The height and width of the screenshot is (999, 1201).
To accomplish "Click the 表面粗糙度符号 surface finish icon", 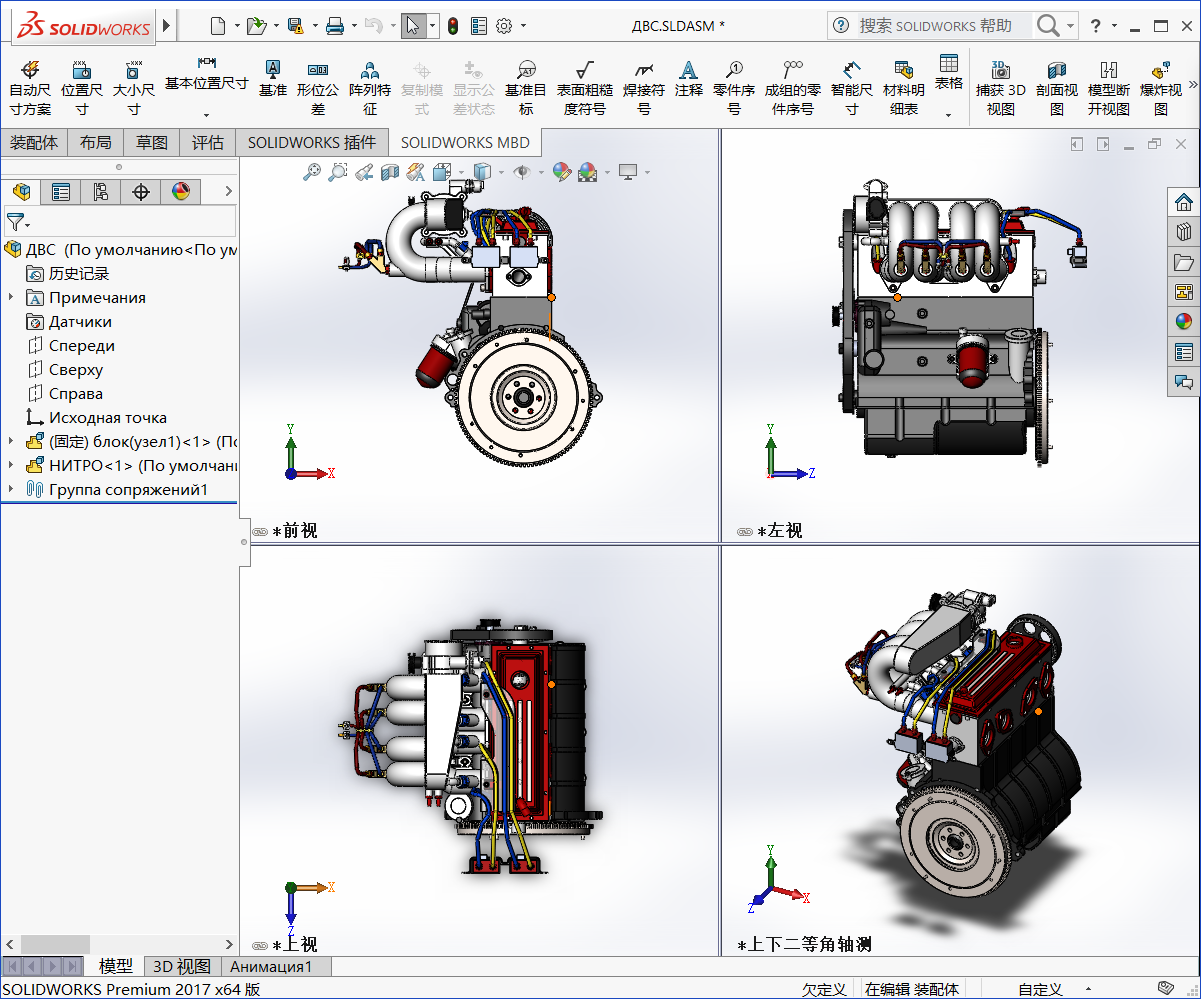I will [x=585, y=70].
